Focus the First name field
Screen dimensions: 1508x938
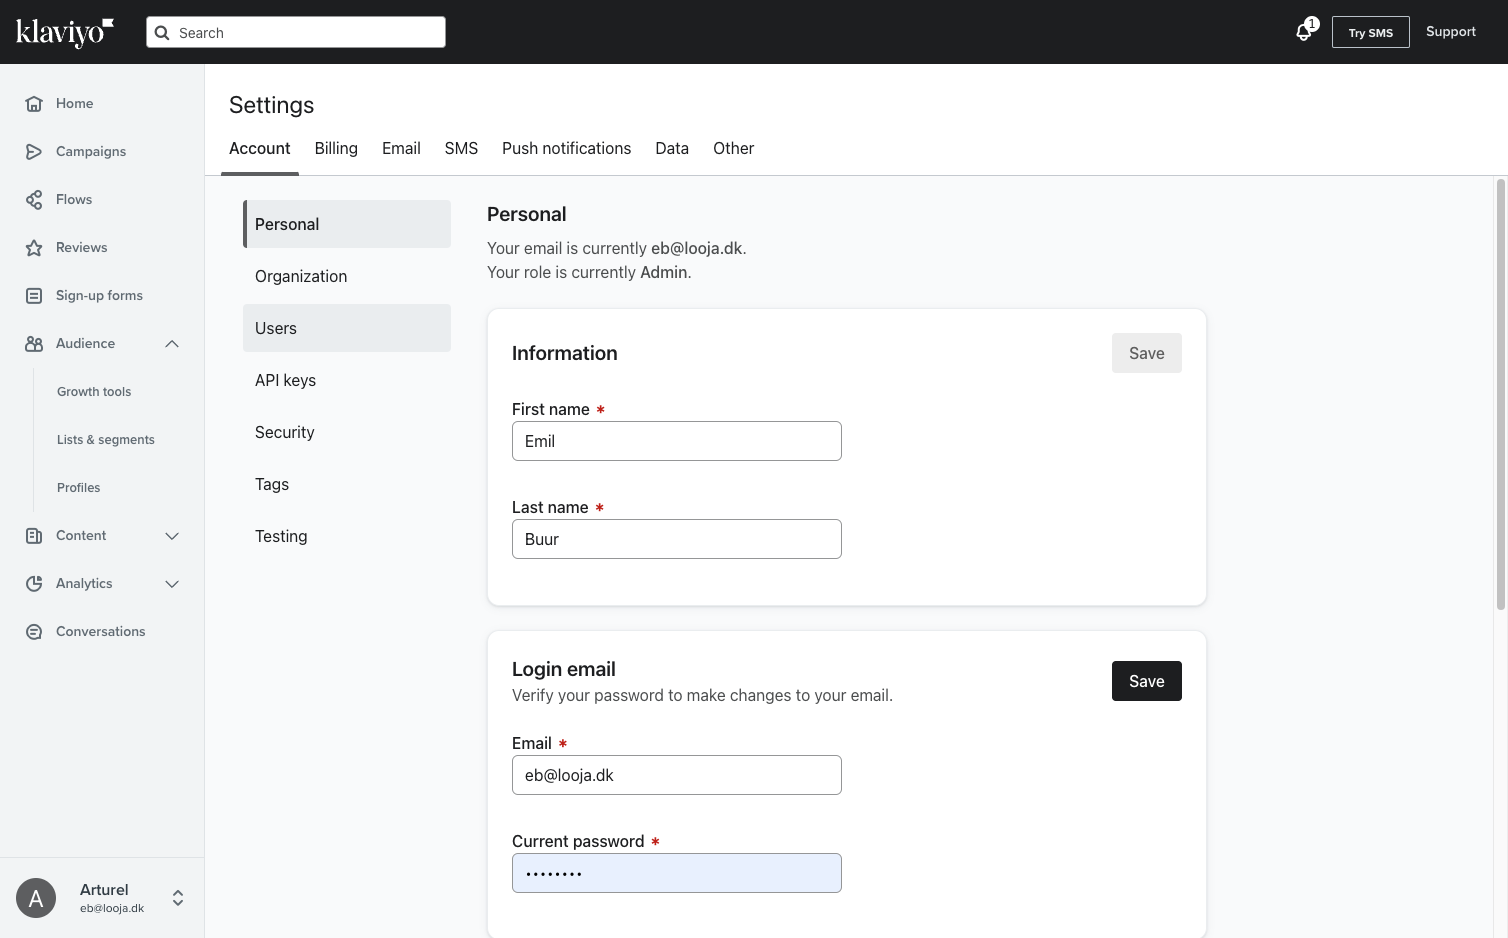pos(677,441)
